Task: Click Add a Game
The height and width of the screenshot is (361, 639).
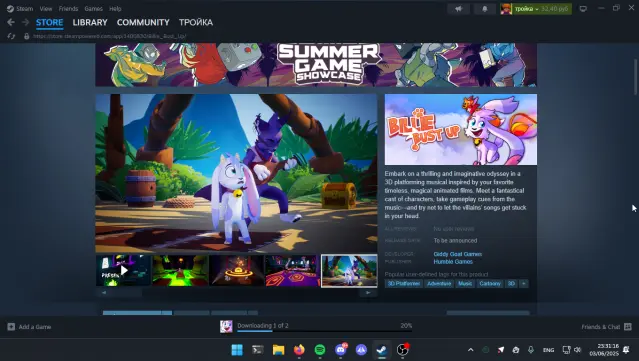Action: tap(29, 327)
